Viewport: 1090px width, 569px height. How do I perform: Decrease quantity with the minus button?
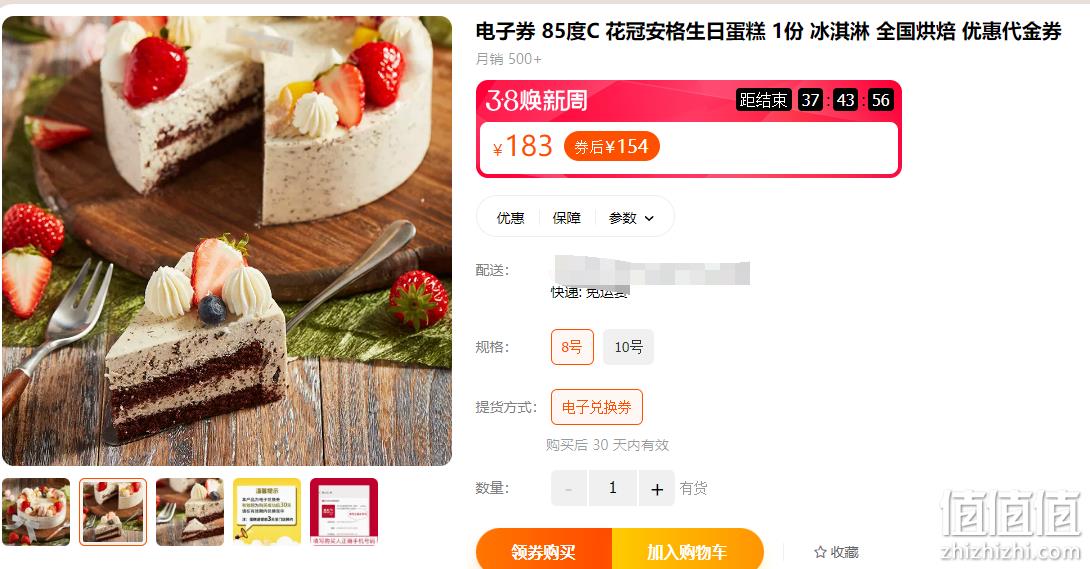click(x=569, y=488)
